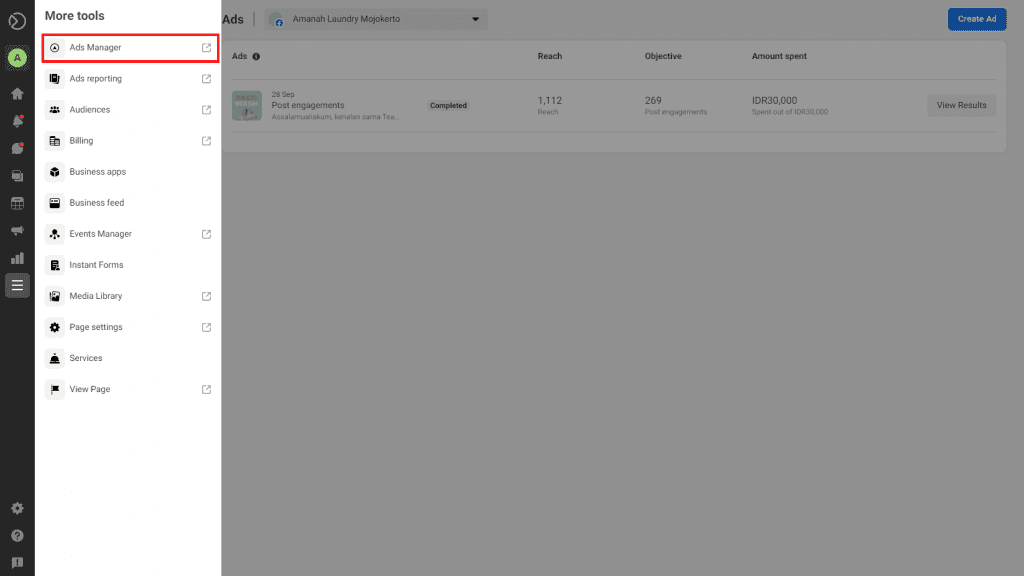Open View Page entry
1024x576 pixels.
[x=130, y=389]
